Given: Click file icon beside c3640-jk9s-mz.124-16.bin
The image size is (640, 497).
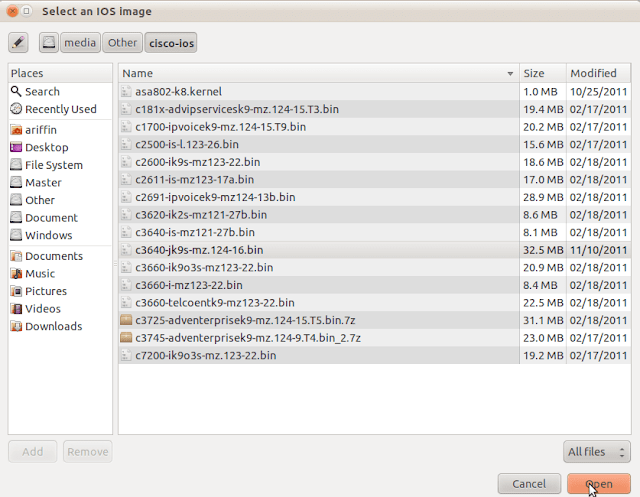Looking at the screenshot, I should 126,250.
